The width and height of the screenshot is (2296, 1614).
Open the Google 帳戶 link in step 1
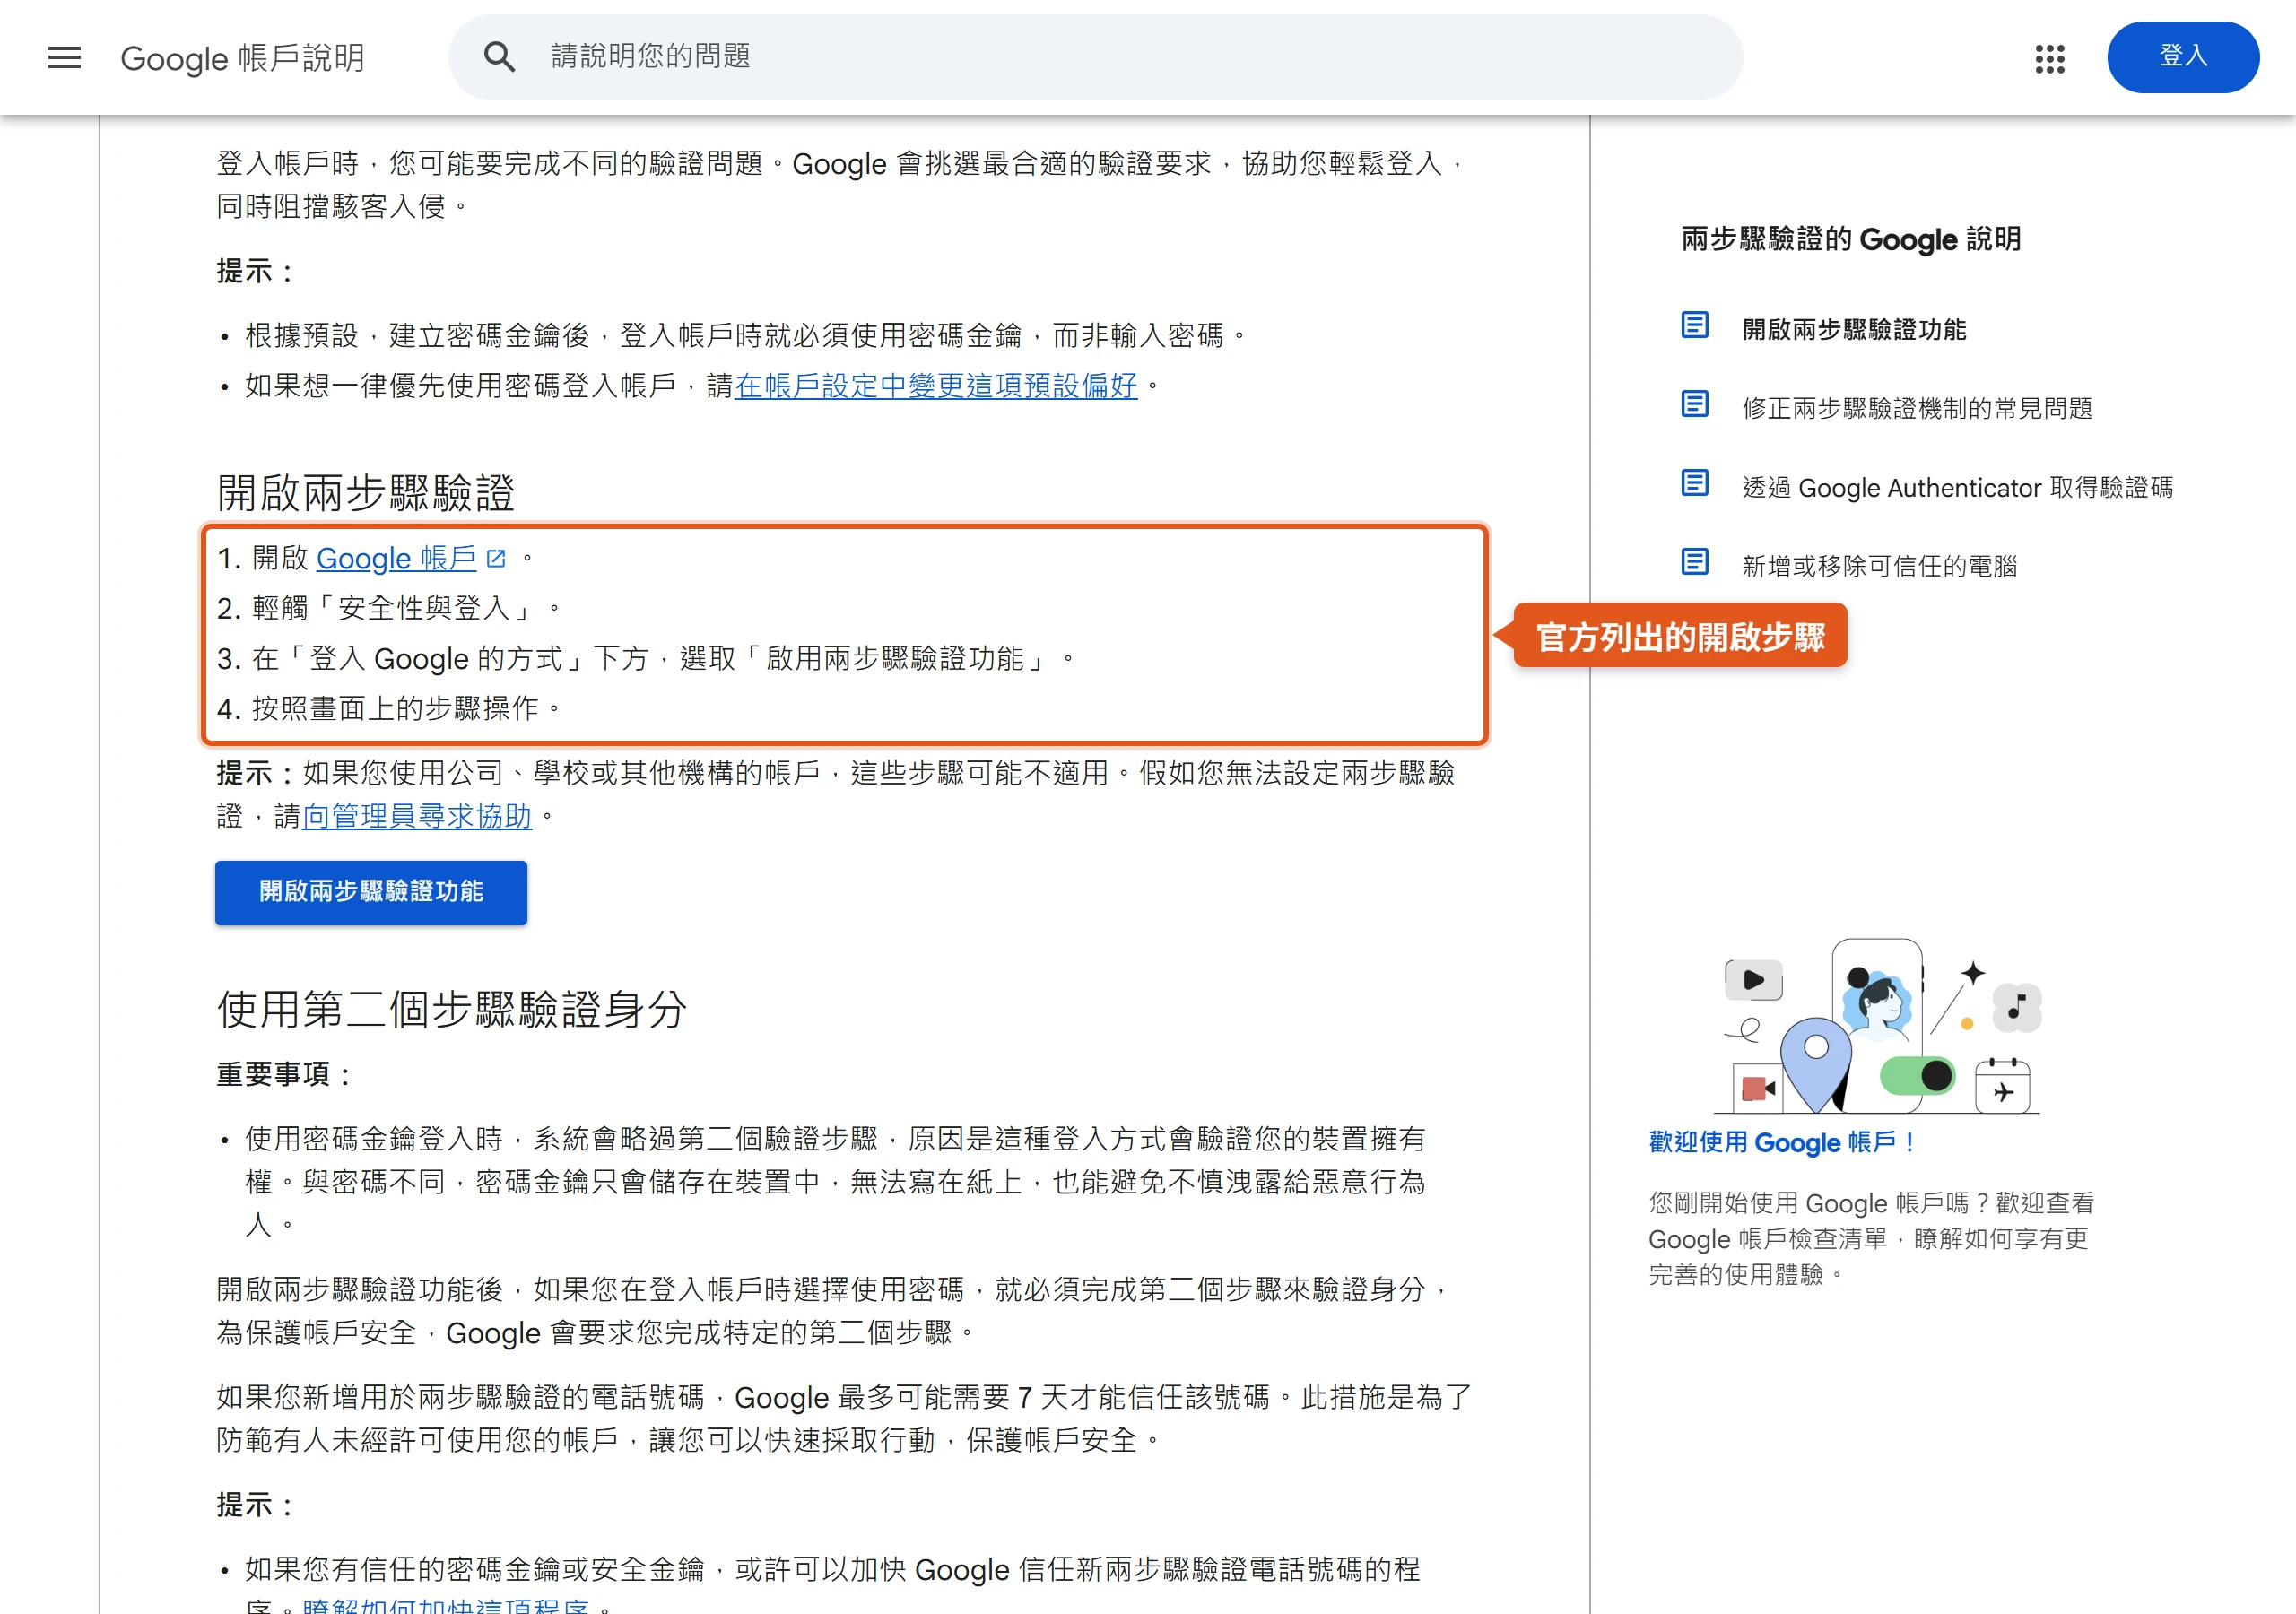396,558
